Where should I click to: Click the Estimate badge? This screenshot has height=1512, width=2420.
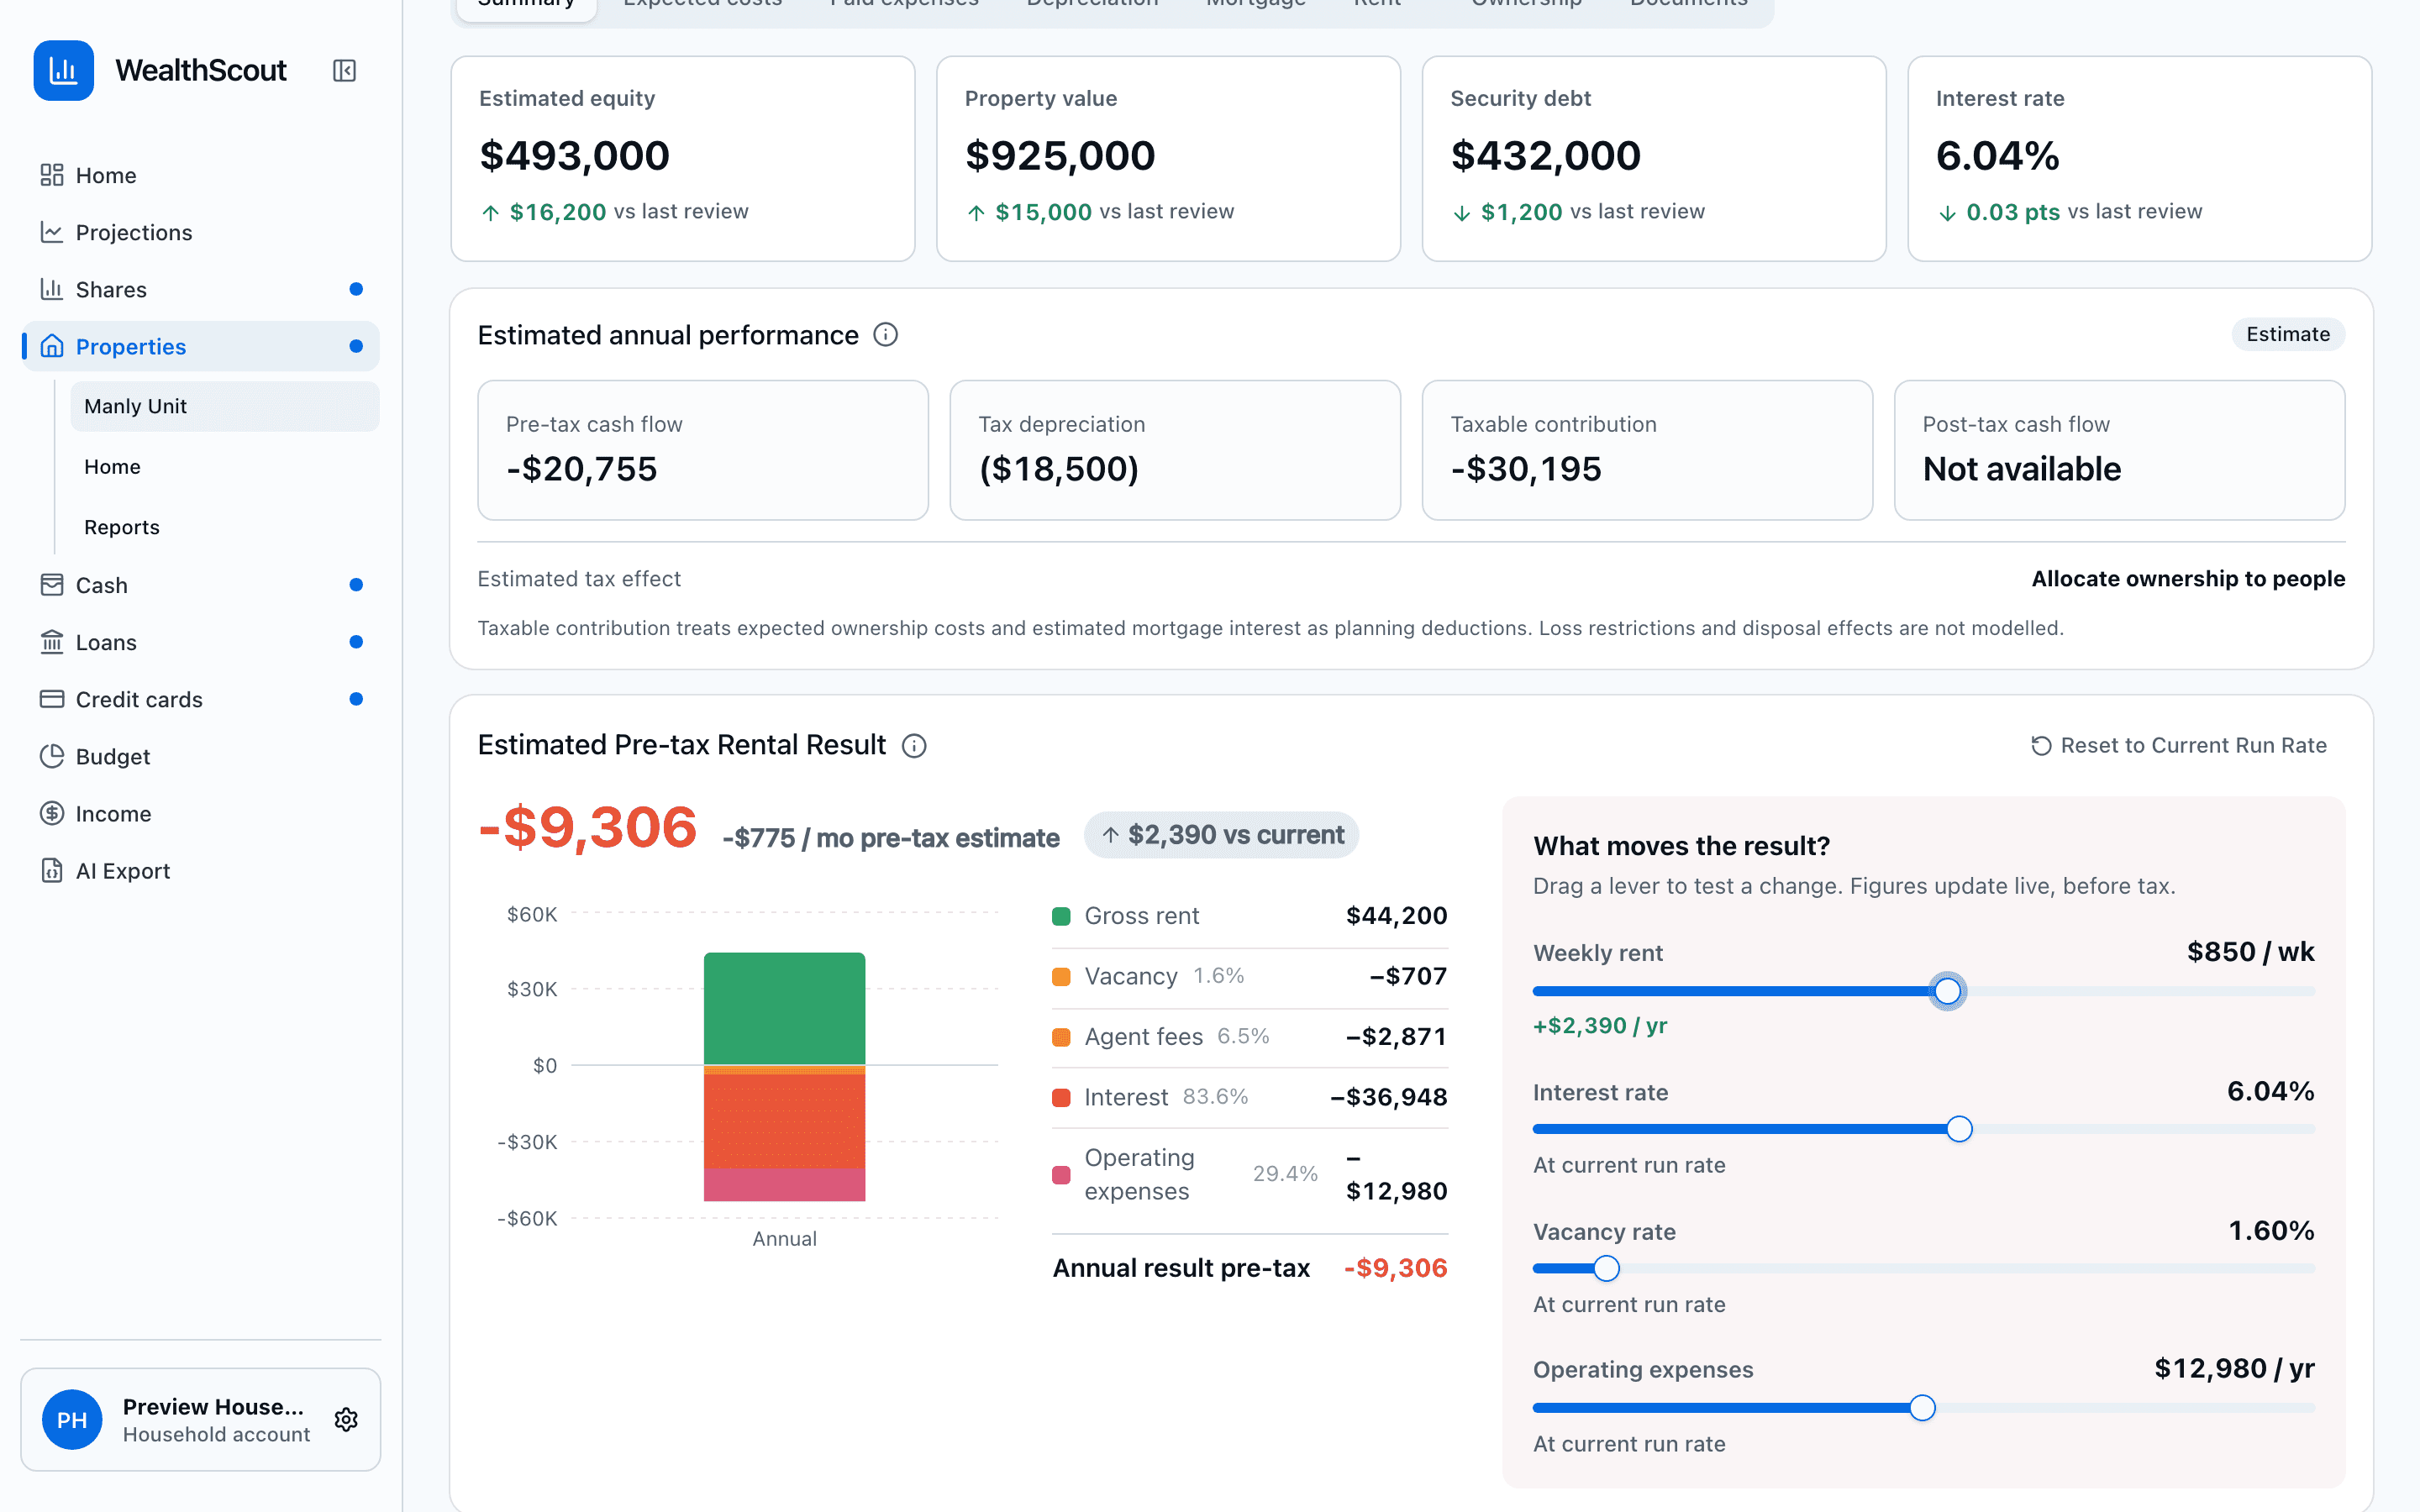[2288, 334]
